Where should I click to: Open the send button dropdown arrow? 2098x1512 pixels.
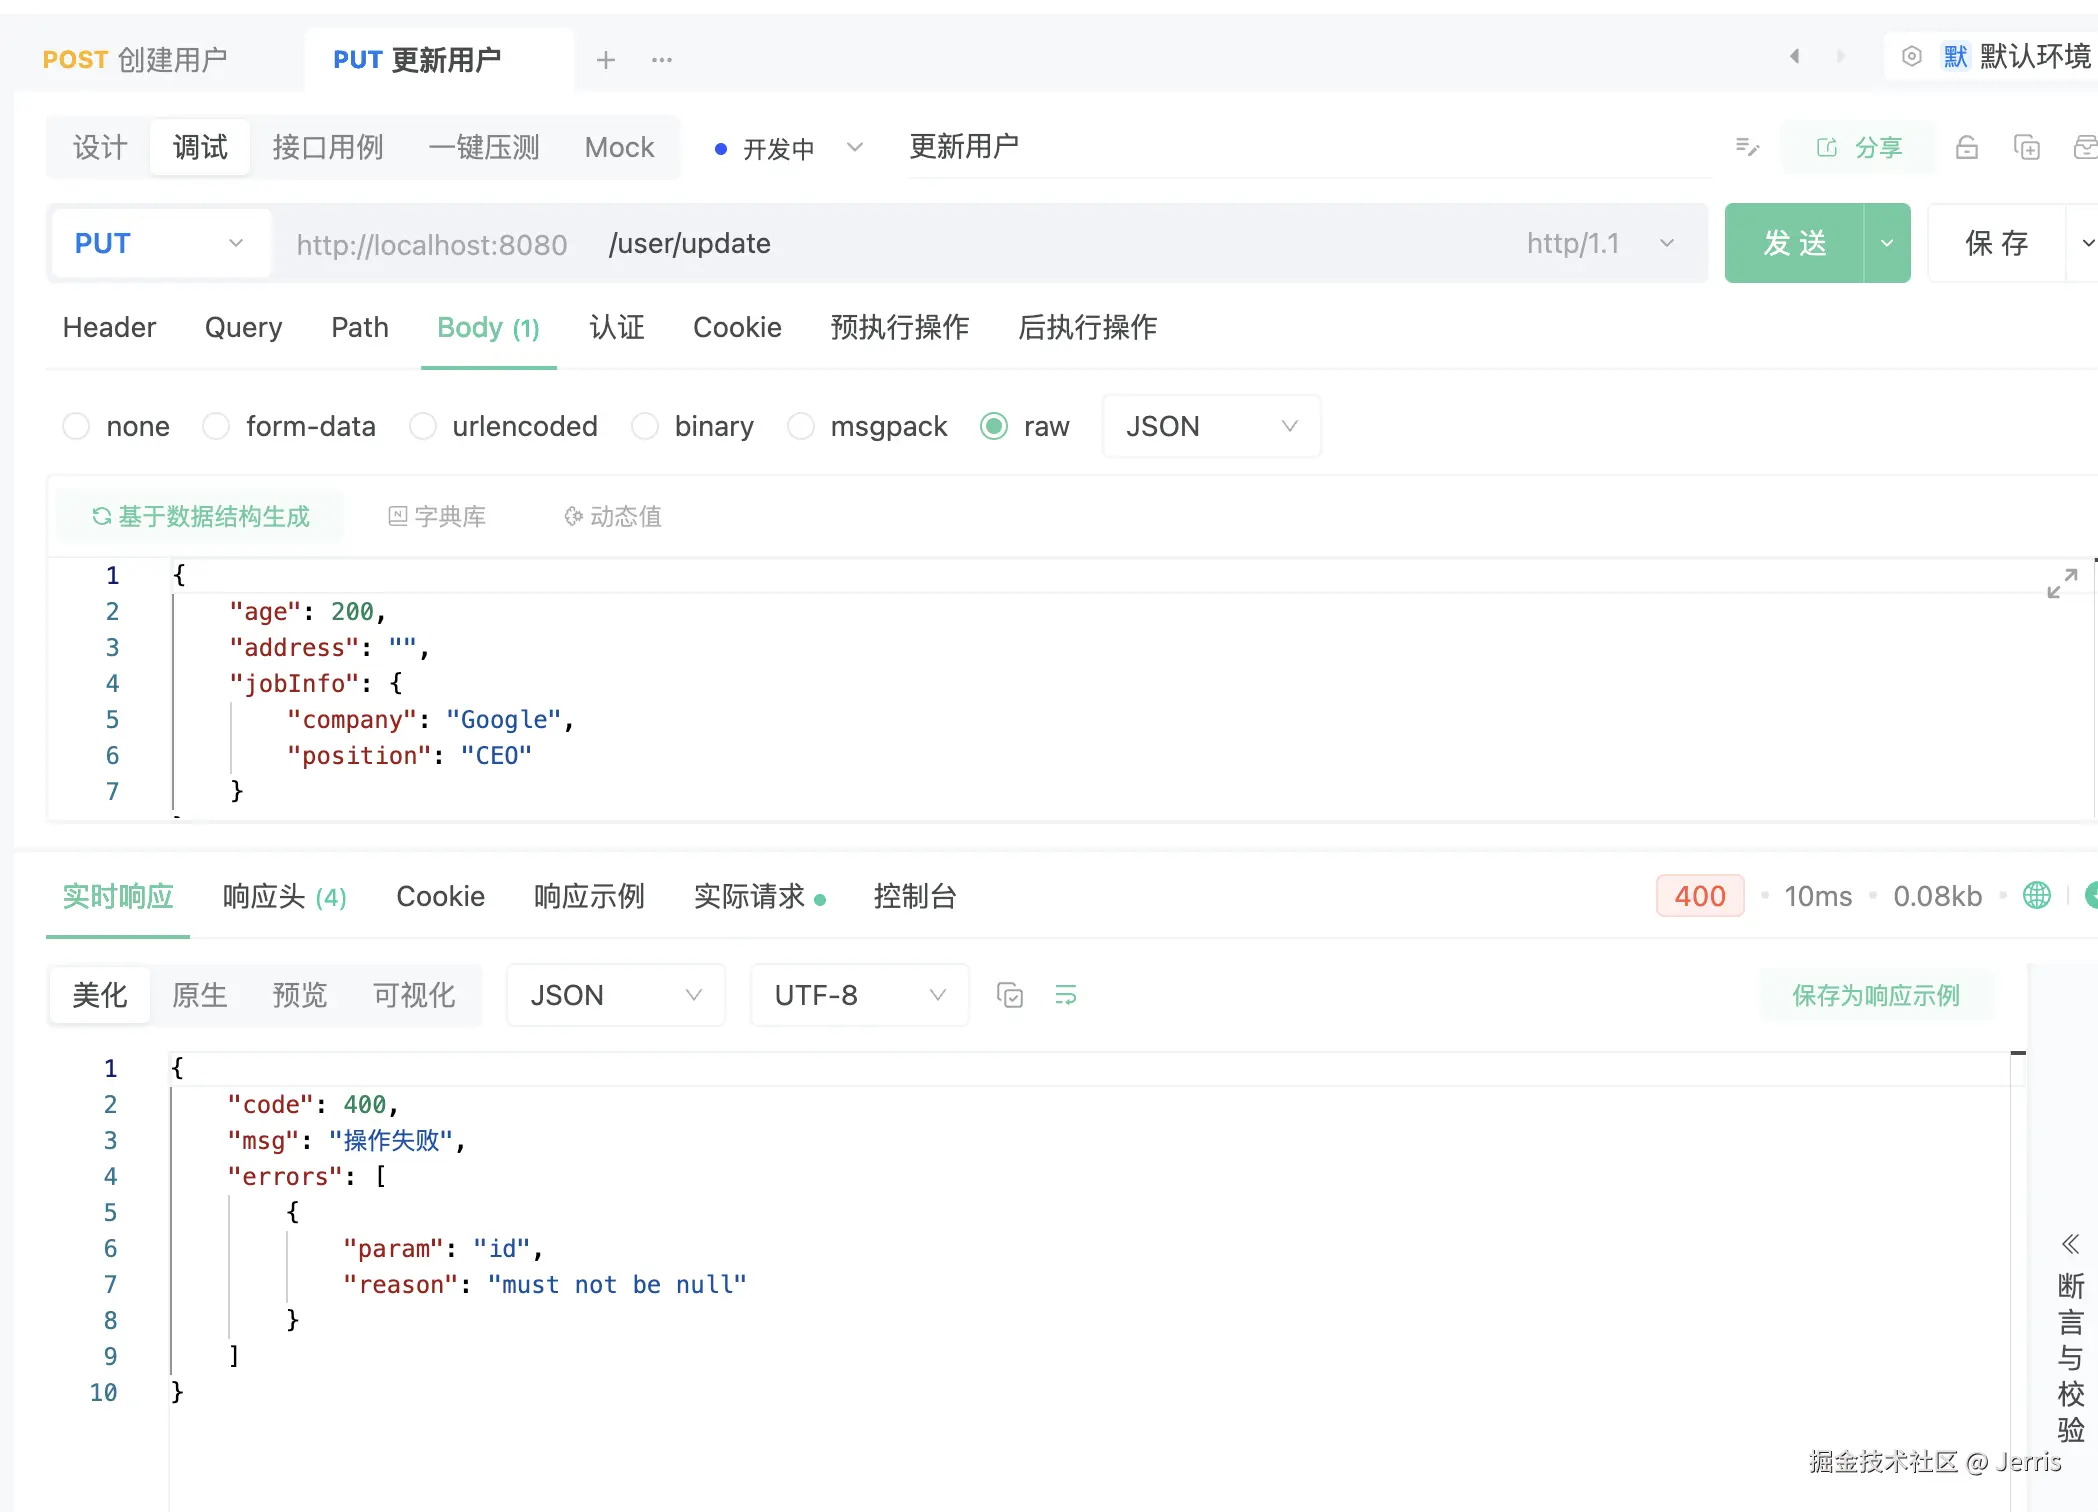1887,243
